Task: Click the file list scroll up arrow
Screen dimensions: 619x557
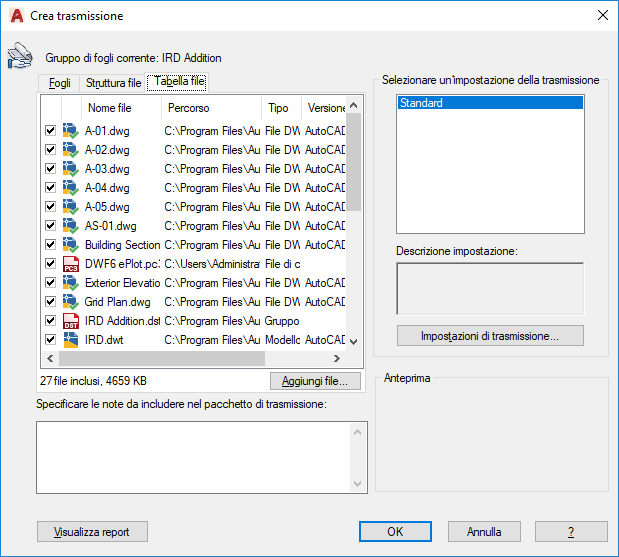Action: coord(354,105)
